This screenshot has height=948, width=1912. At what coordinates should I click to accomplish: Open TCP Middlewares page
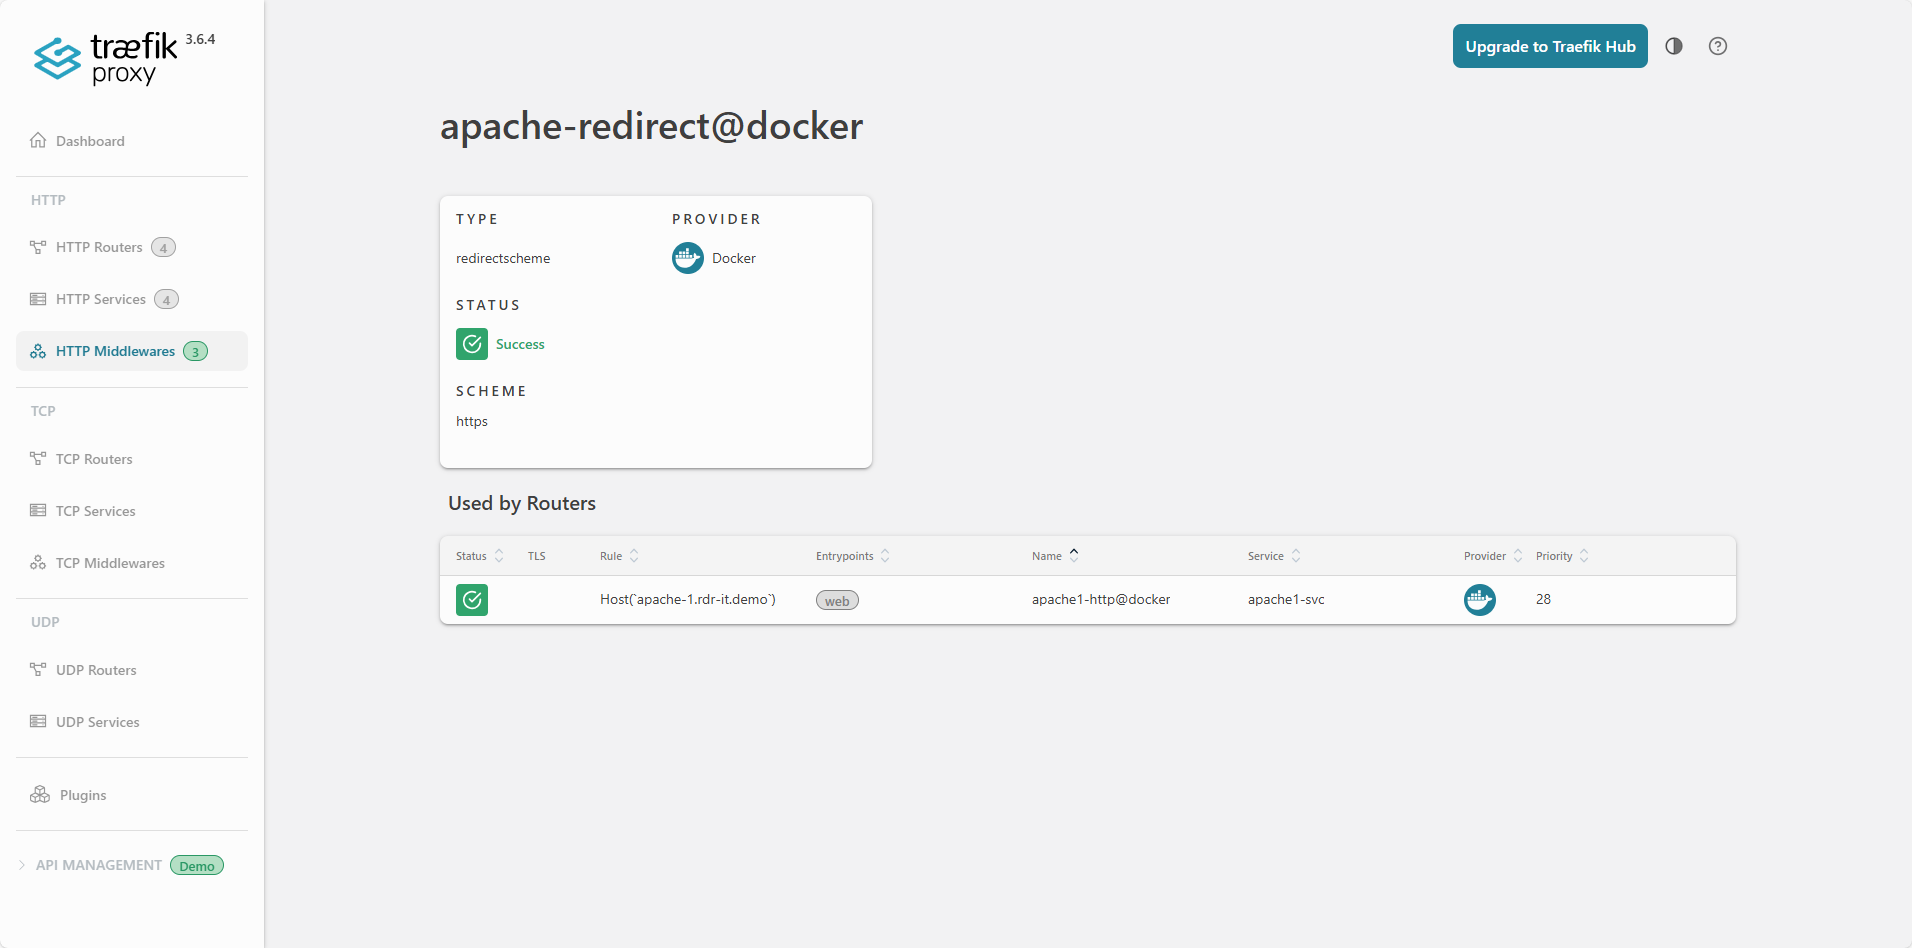pyautogui.click(x=110, y=563)
